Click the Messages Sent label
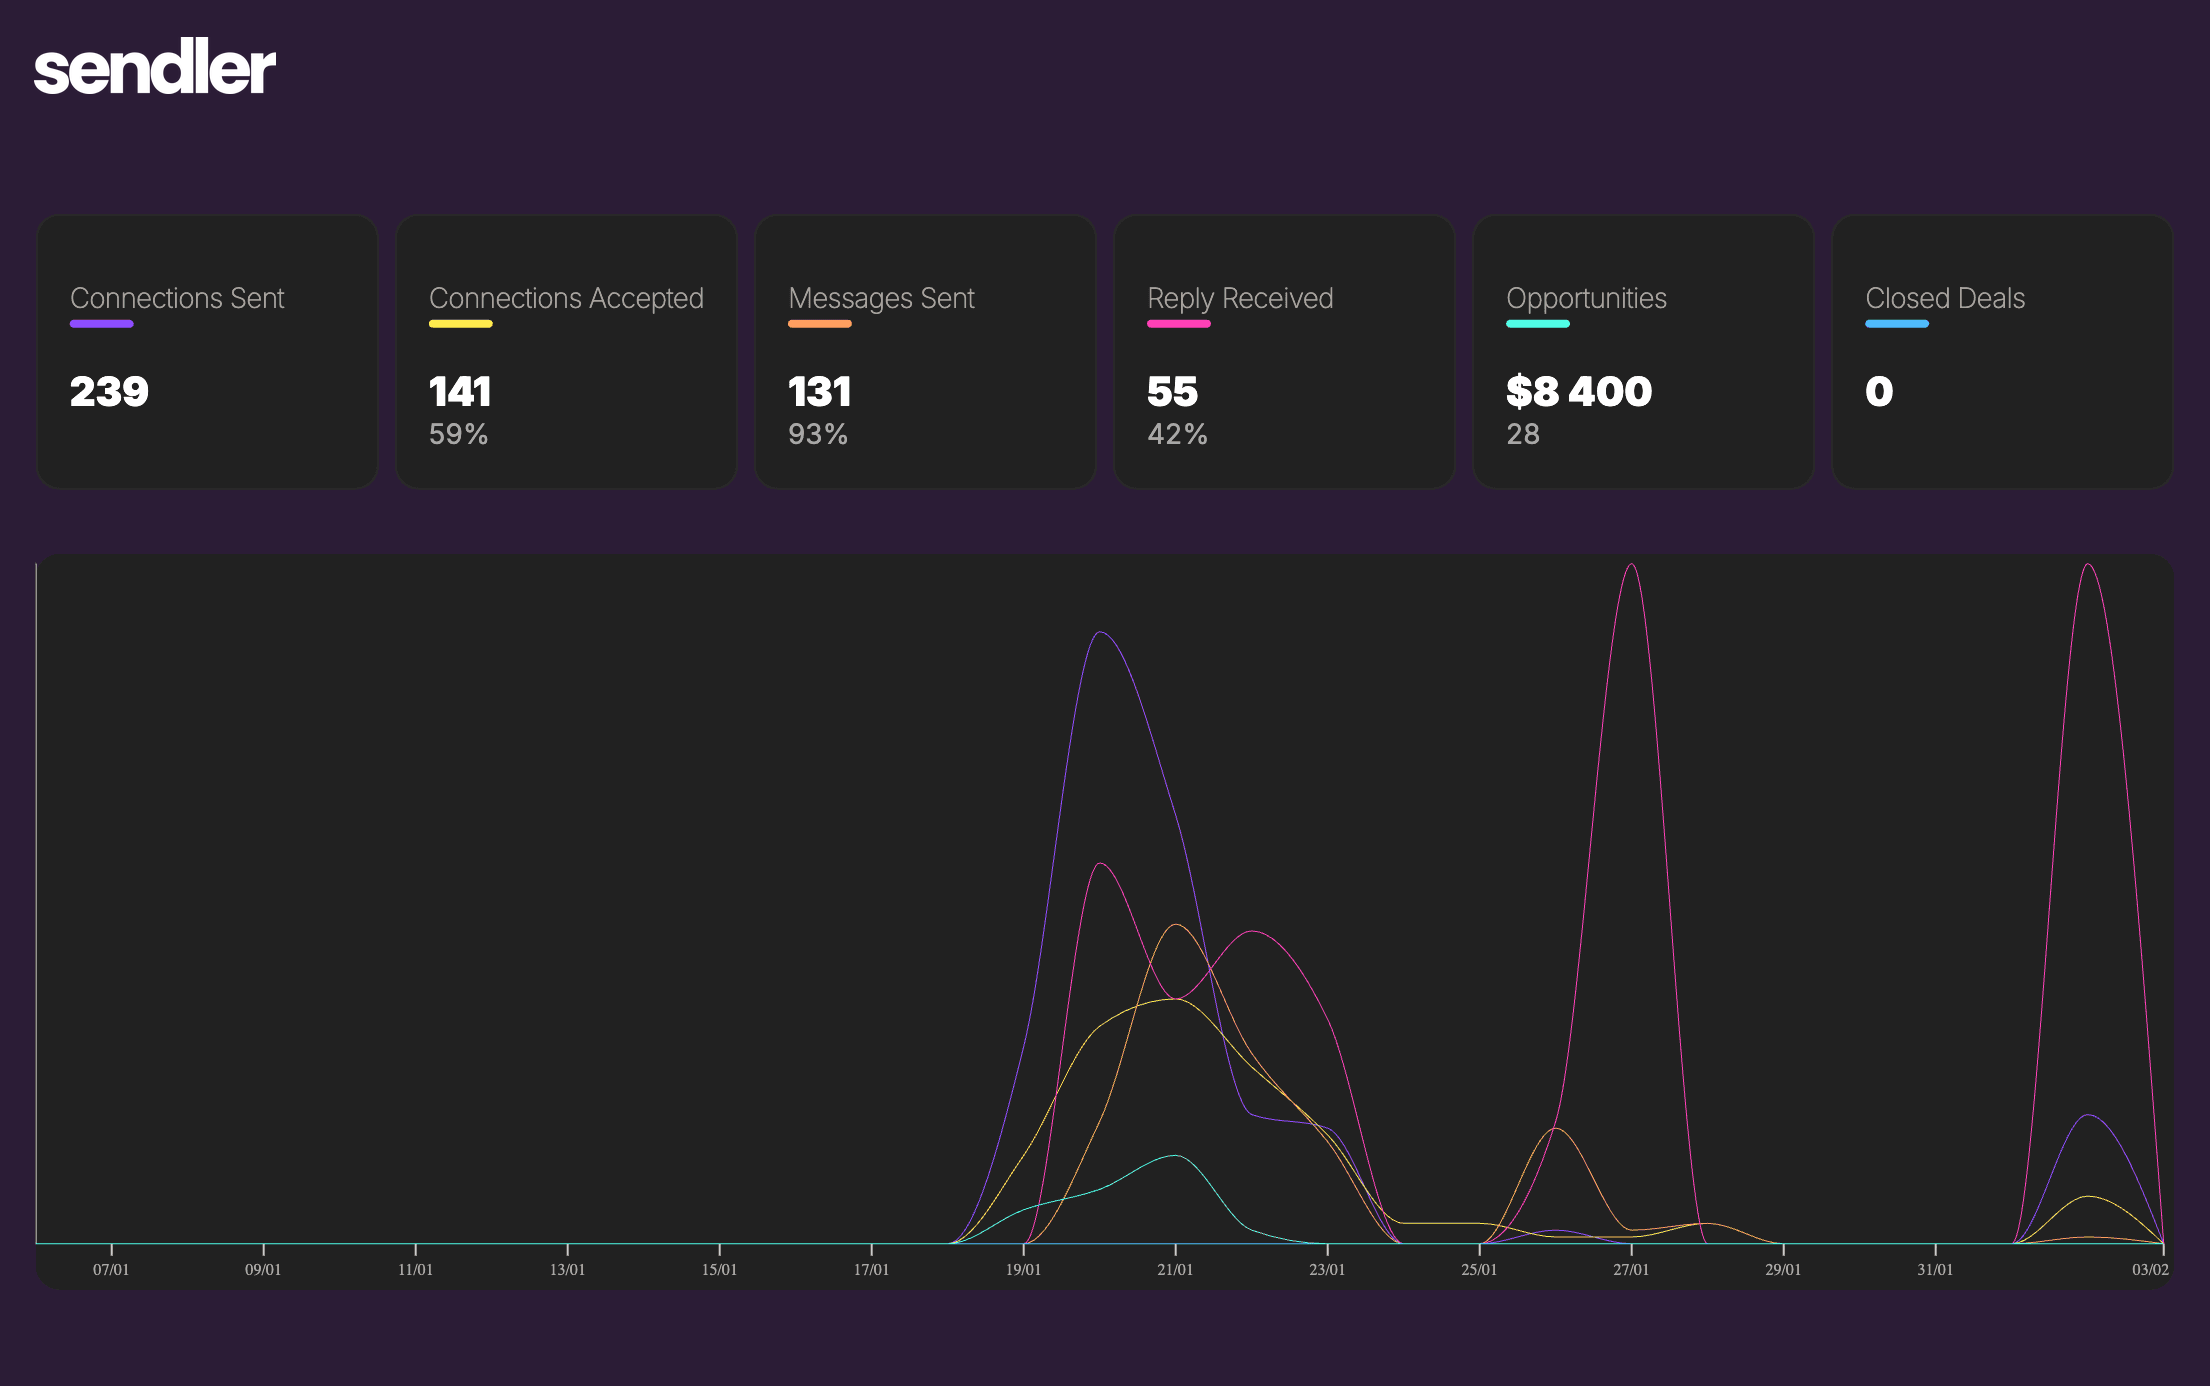 pyautogui.click(x=881, y=298)
